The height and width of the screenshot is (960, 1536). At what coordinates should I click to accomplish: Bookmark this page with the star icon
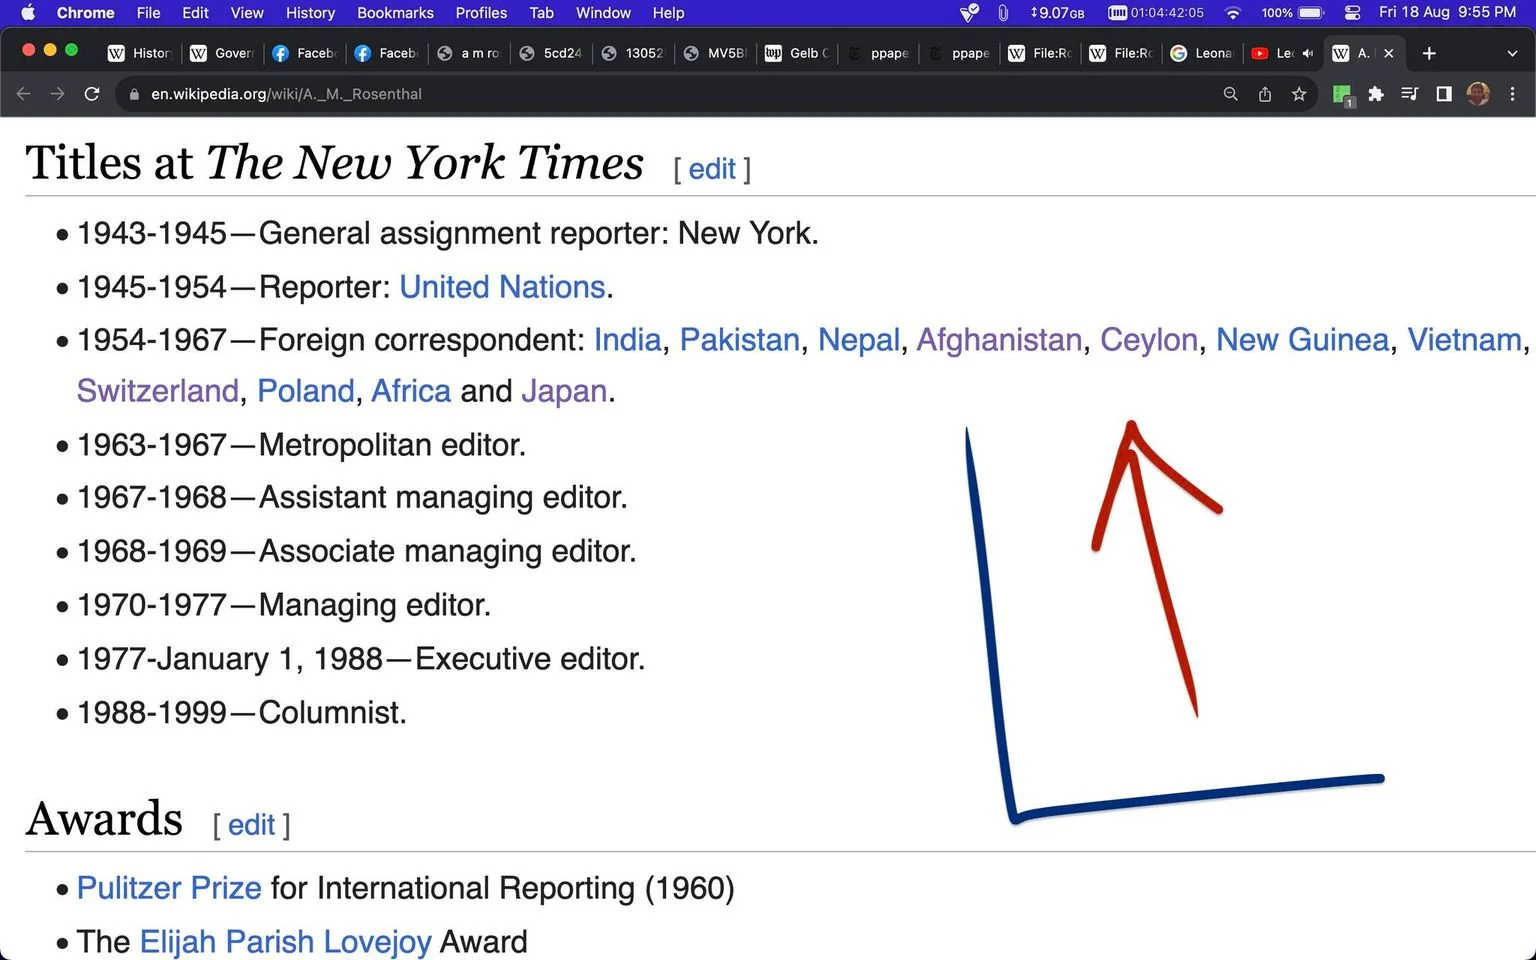(x=1299, y=94)
